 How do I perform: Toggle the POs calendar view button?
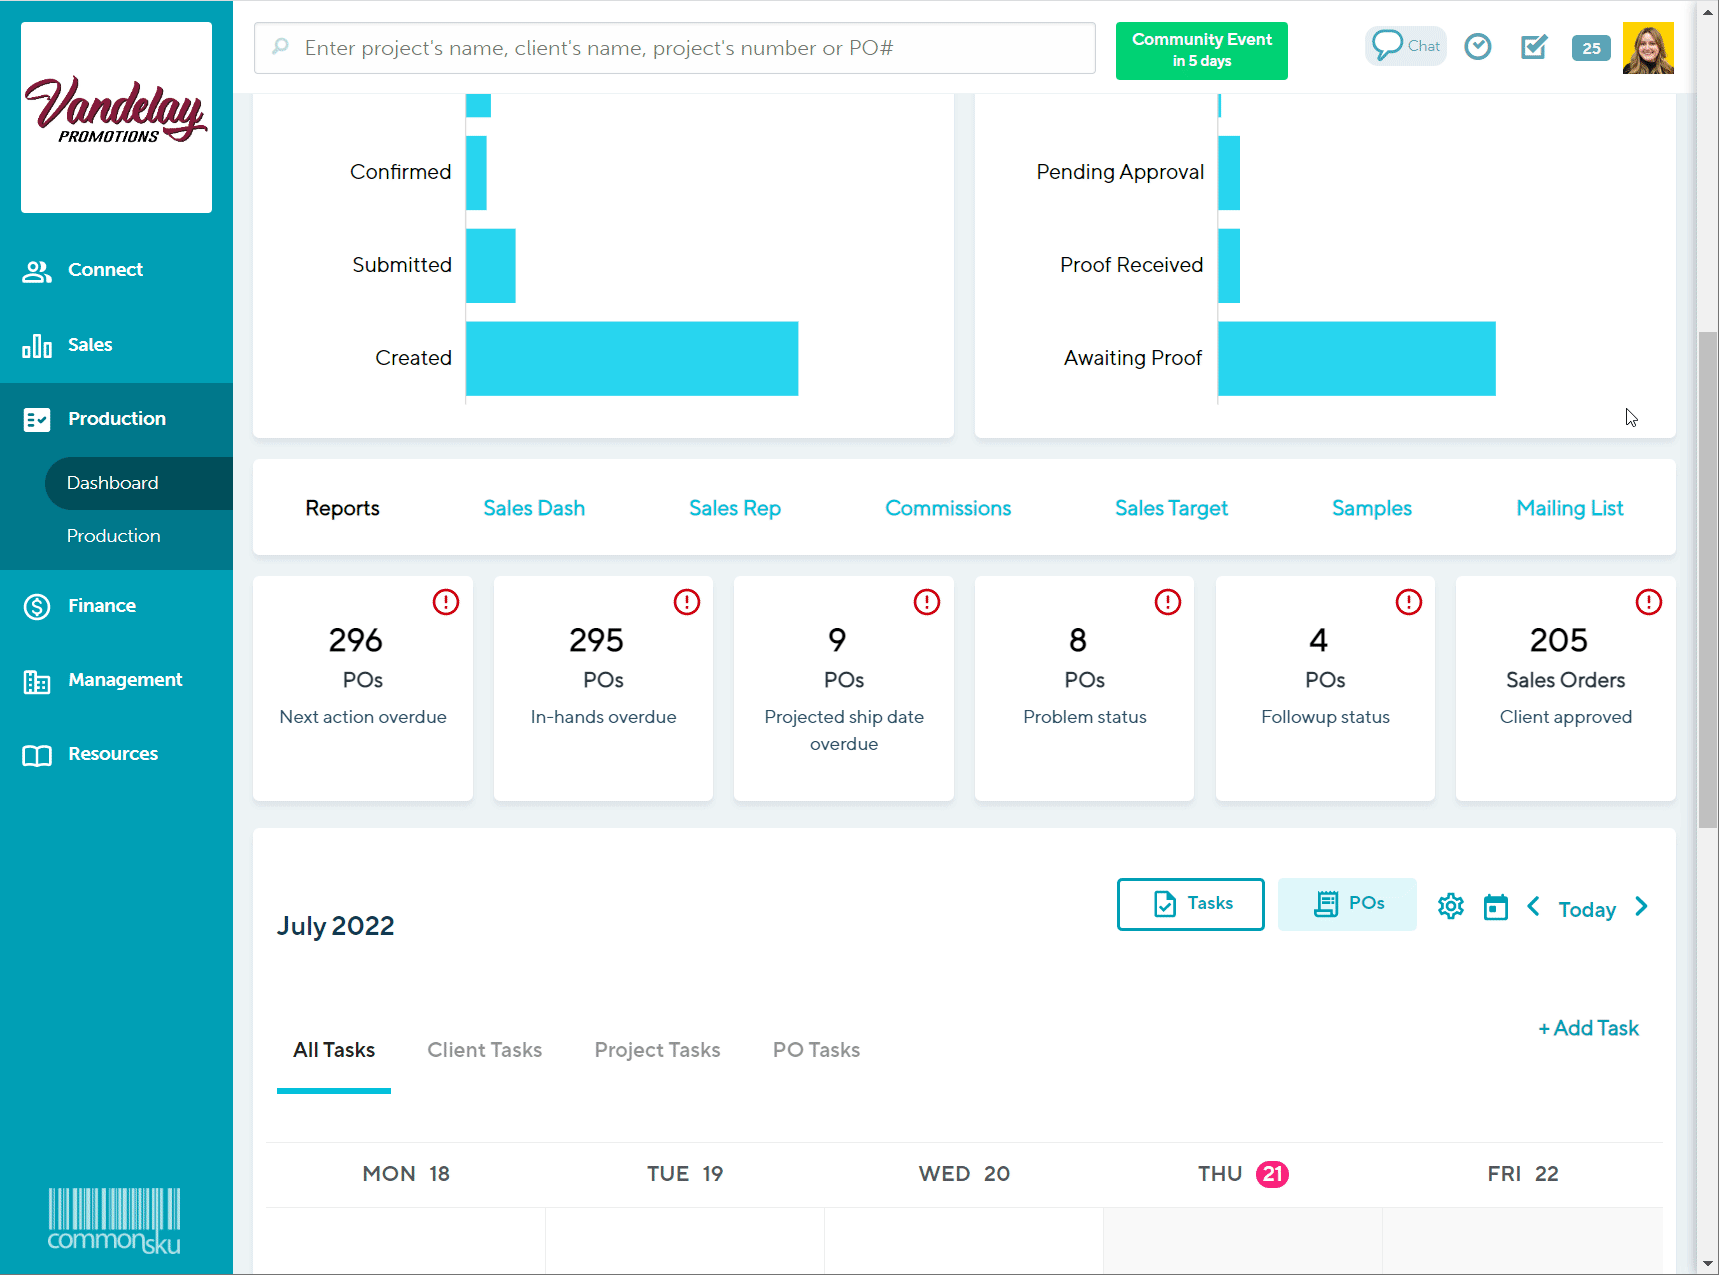[x=1346, y=904]
